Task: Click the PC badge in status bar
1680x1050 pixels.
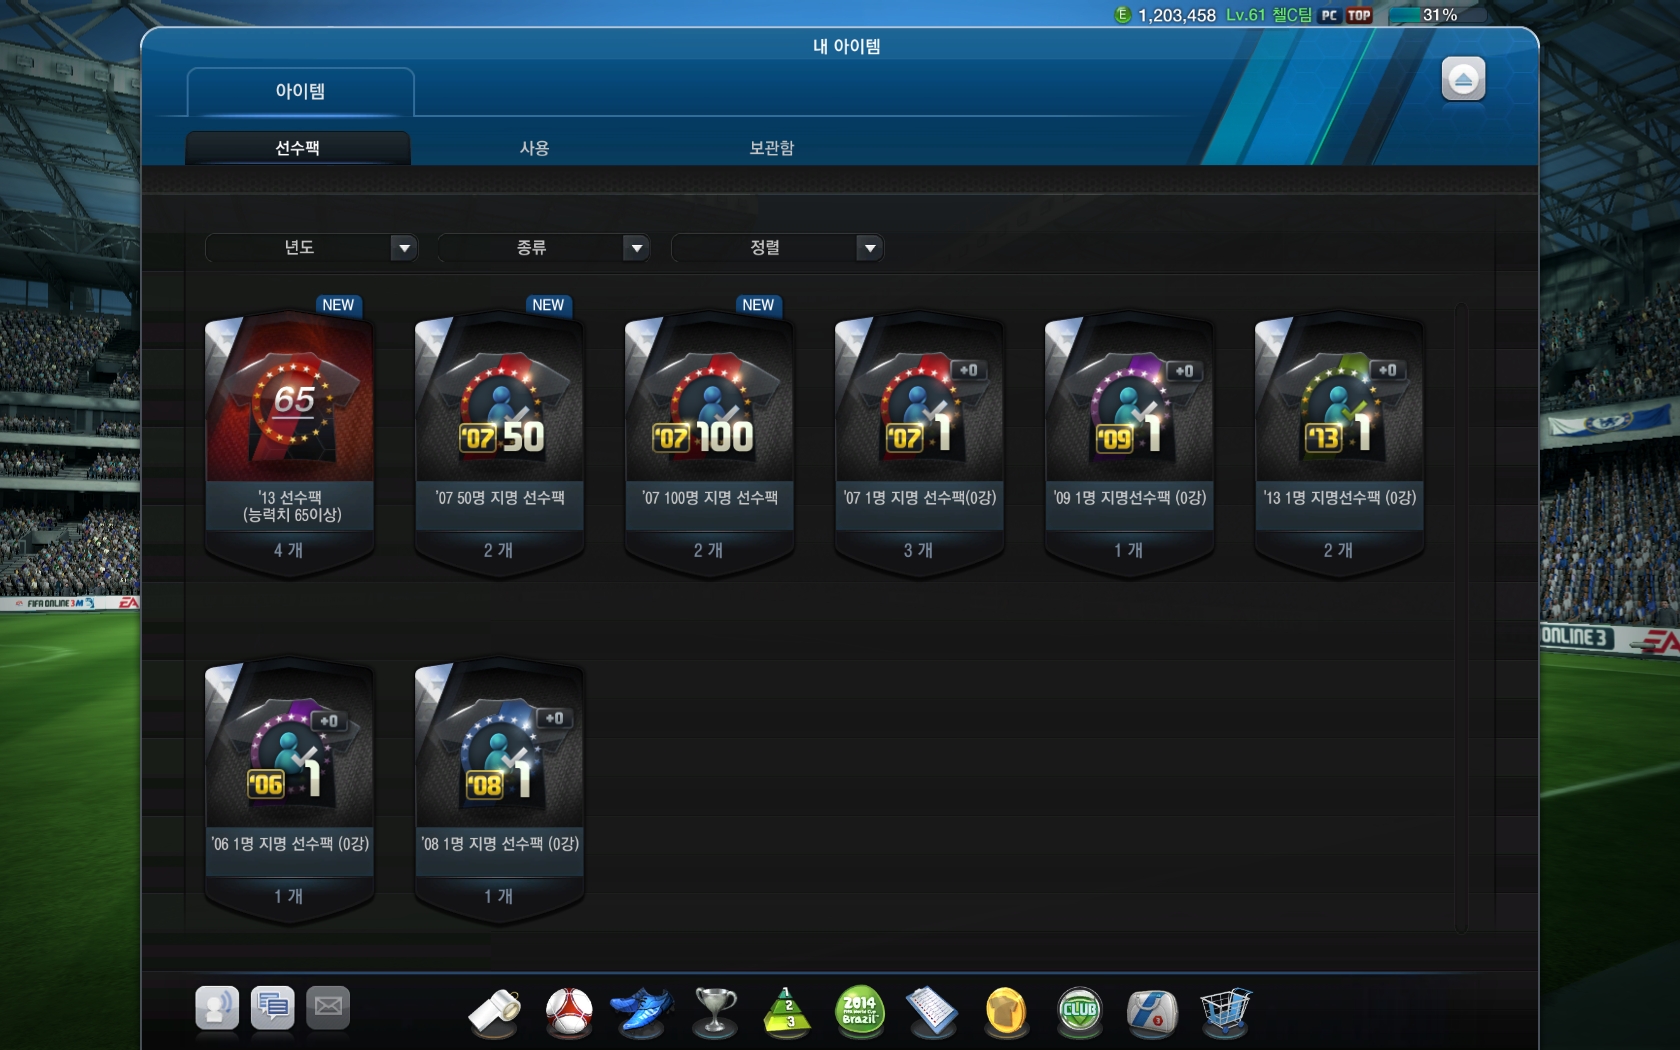Action: 1329,15
